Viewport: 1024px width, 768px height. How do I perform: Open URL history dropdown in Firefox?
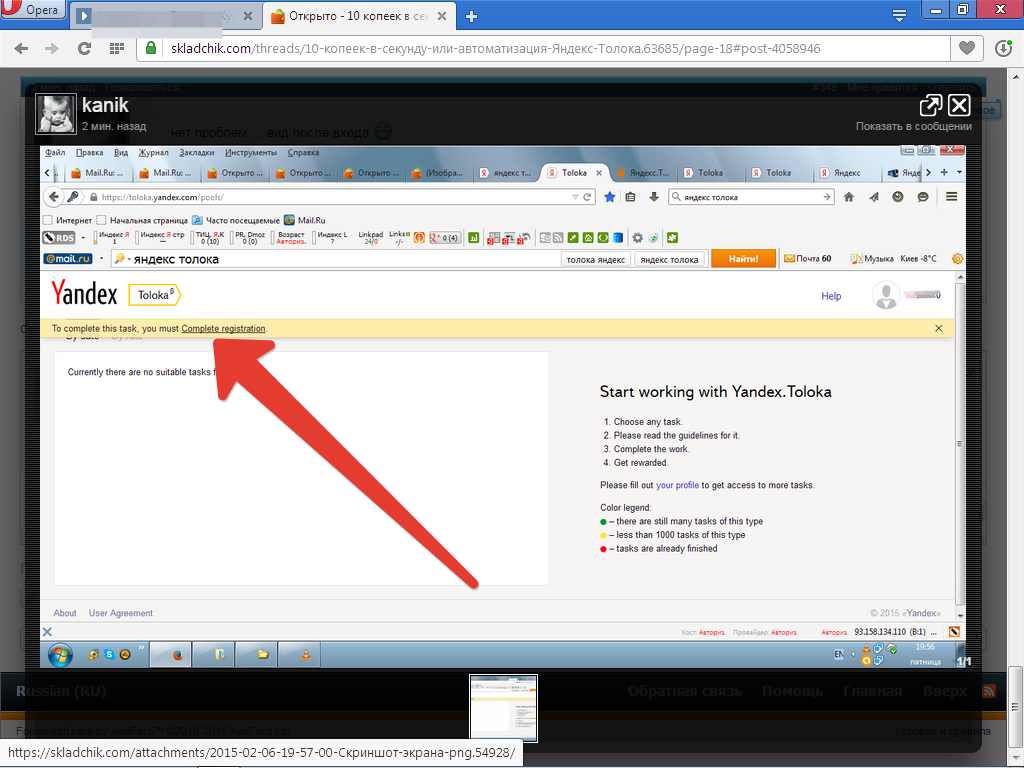pyautogui.click(x=575, y=197)
